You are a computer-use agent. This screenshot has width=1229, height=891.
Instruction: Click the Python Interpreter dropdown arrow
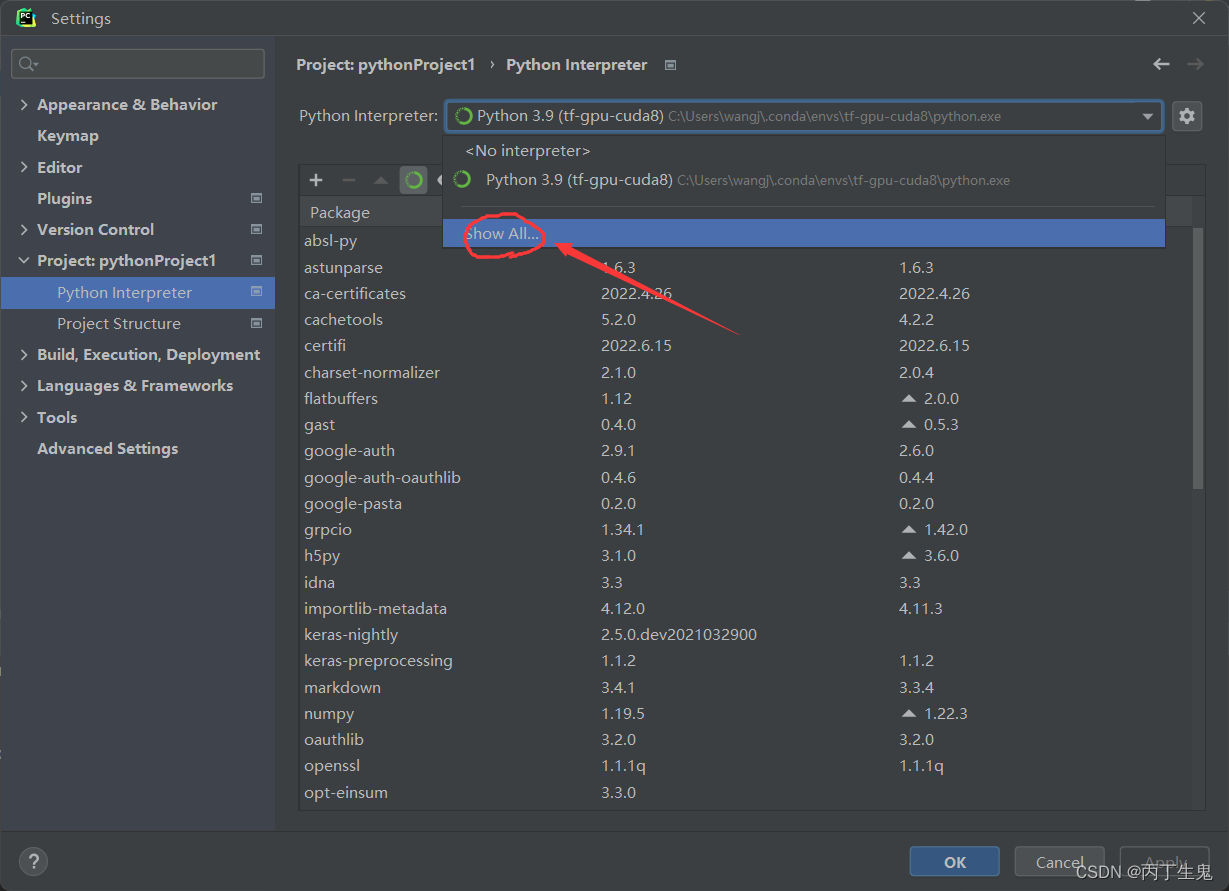[x=1147, y=116]
